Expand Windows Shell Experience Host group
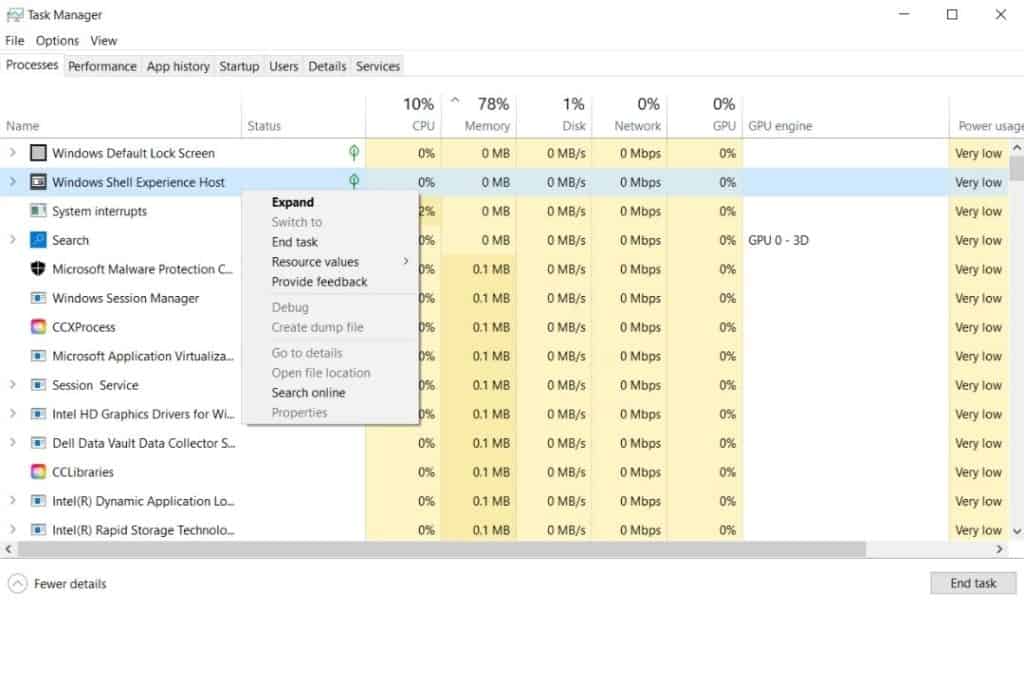This screenshot has height=683, width=1024. pos(12,182)
